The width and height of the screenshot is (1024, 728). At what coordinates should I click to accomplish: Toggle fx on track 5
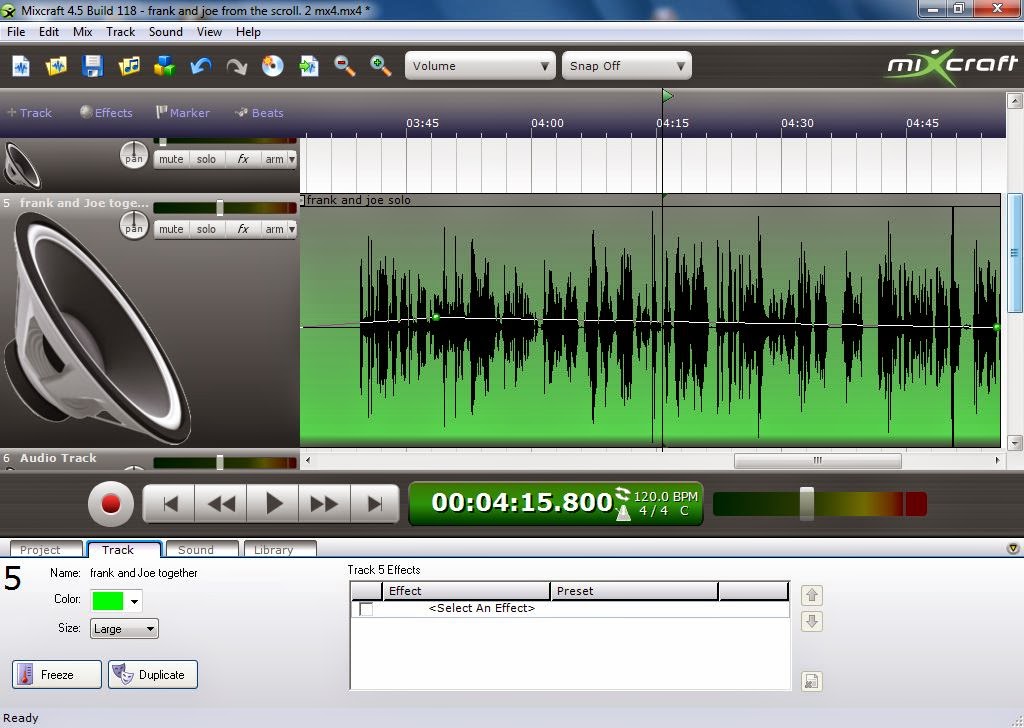pyautogui.click(x=242, y=229)
